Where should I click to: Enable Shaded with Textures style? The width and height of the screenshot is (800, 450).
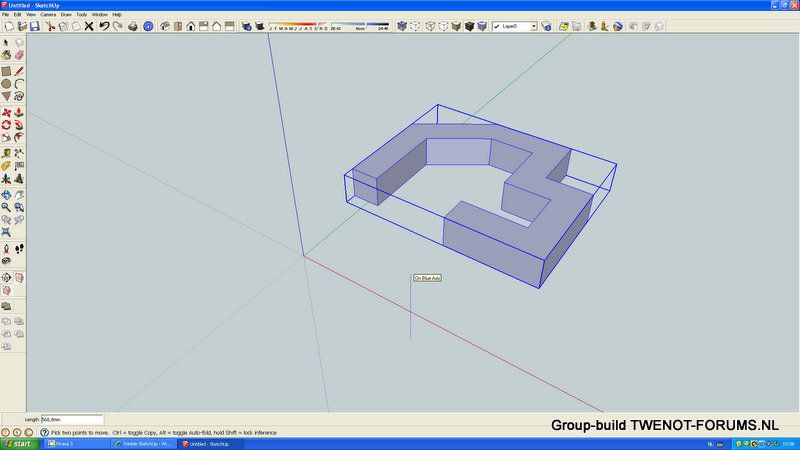pyautogui.click(x=469, y=26)
